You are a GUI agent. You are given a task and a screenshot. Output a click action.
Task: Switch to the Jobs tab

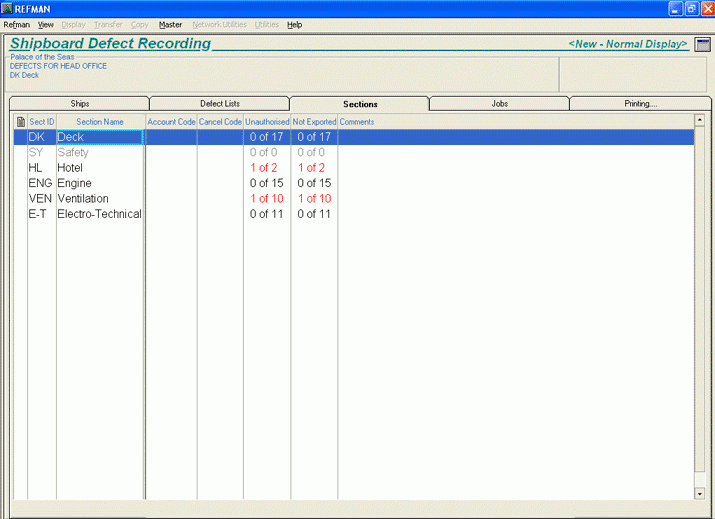point(499,104)
